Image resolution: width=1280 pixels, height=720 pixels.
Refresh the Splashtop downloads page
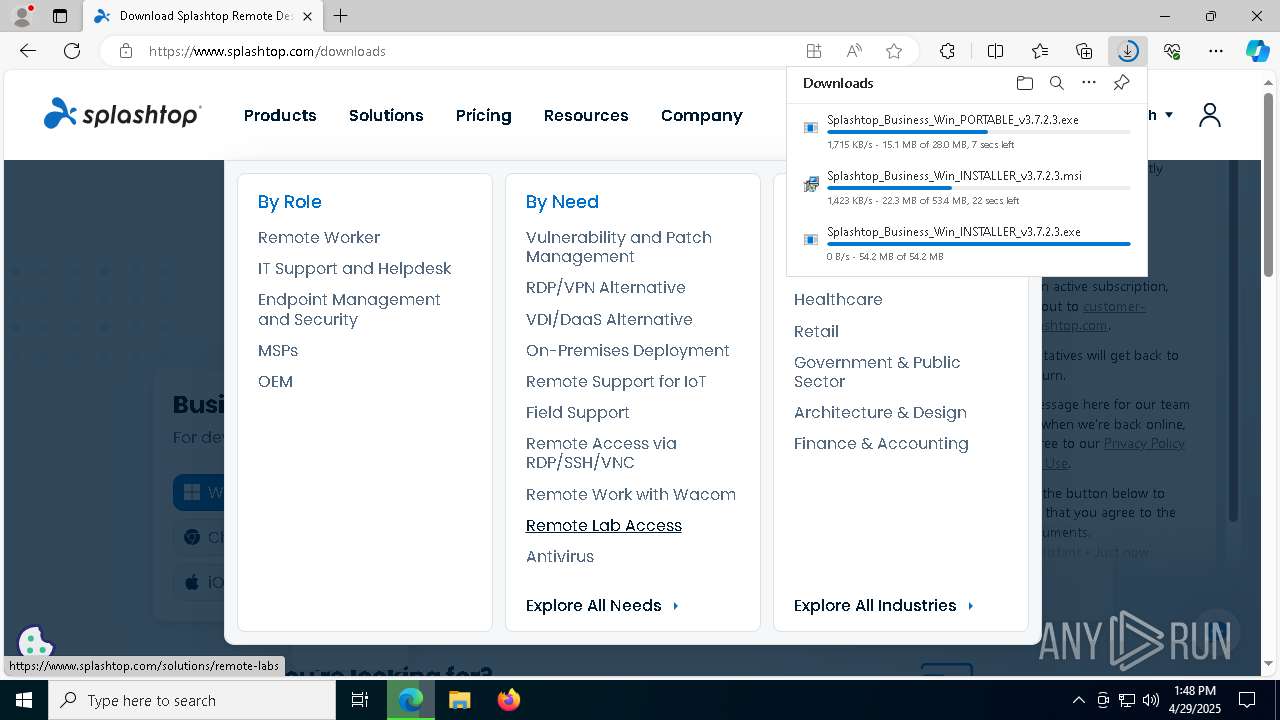point(72,51)
